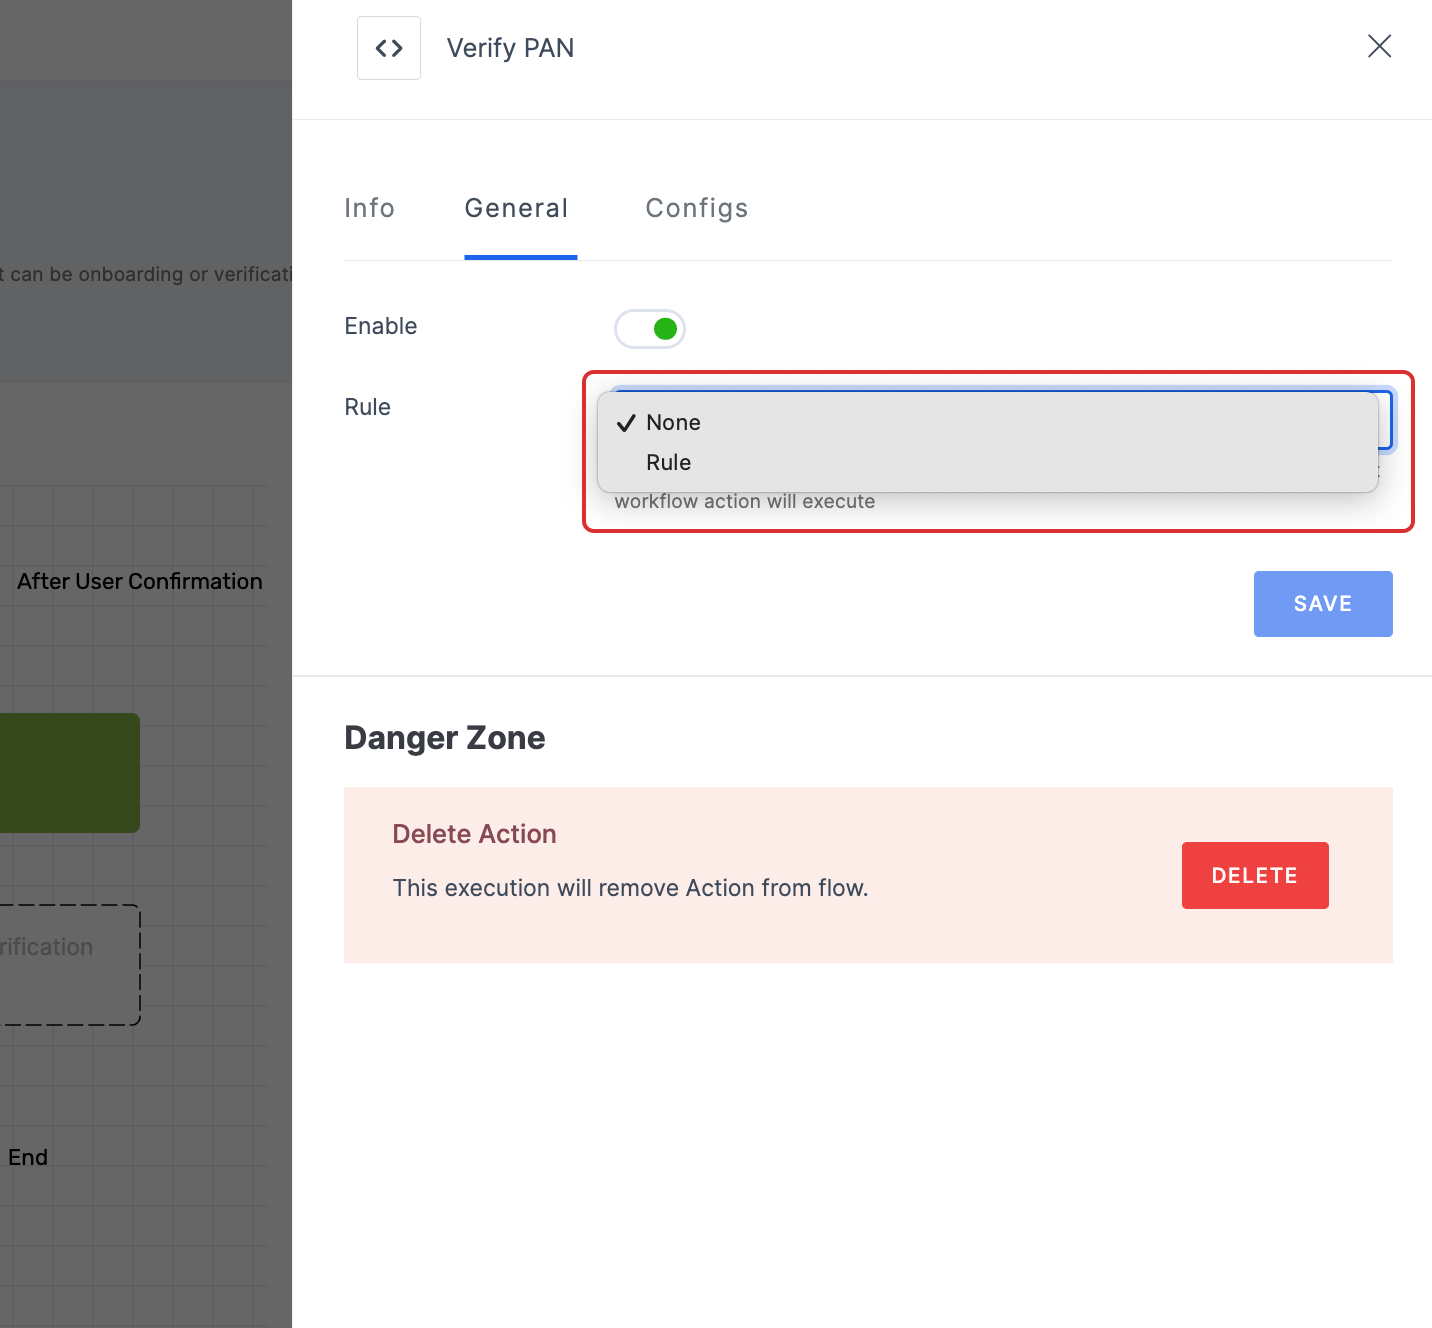Click the dashed verification node in background
The width and height of the screenshot is (1432, 1328).
70,965
